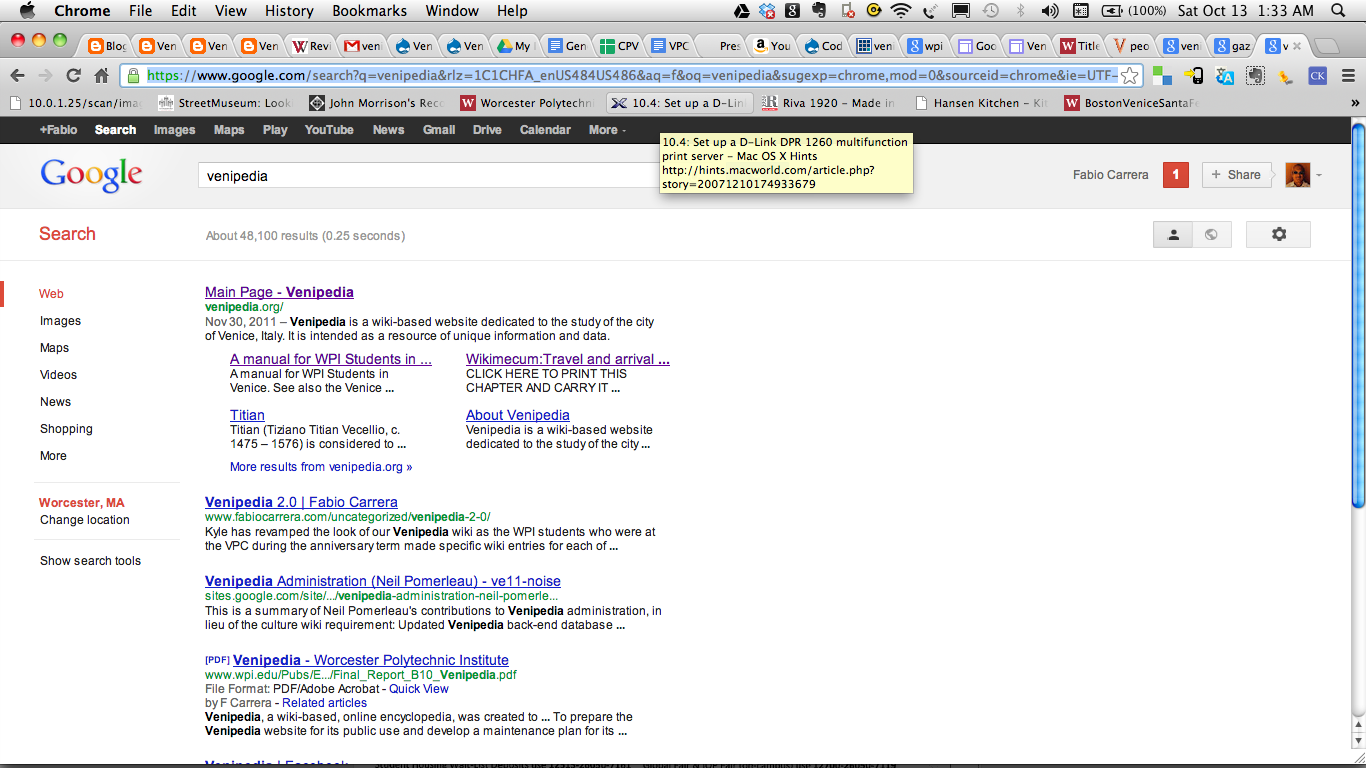Open the Window menu
This screenshot has width=1366, height=768.
tap(452, 11)
